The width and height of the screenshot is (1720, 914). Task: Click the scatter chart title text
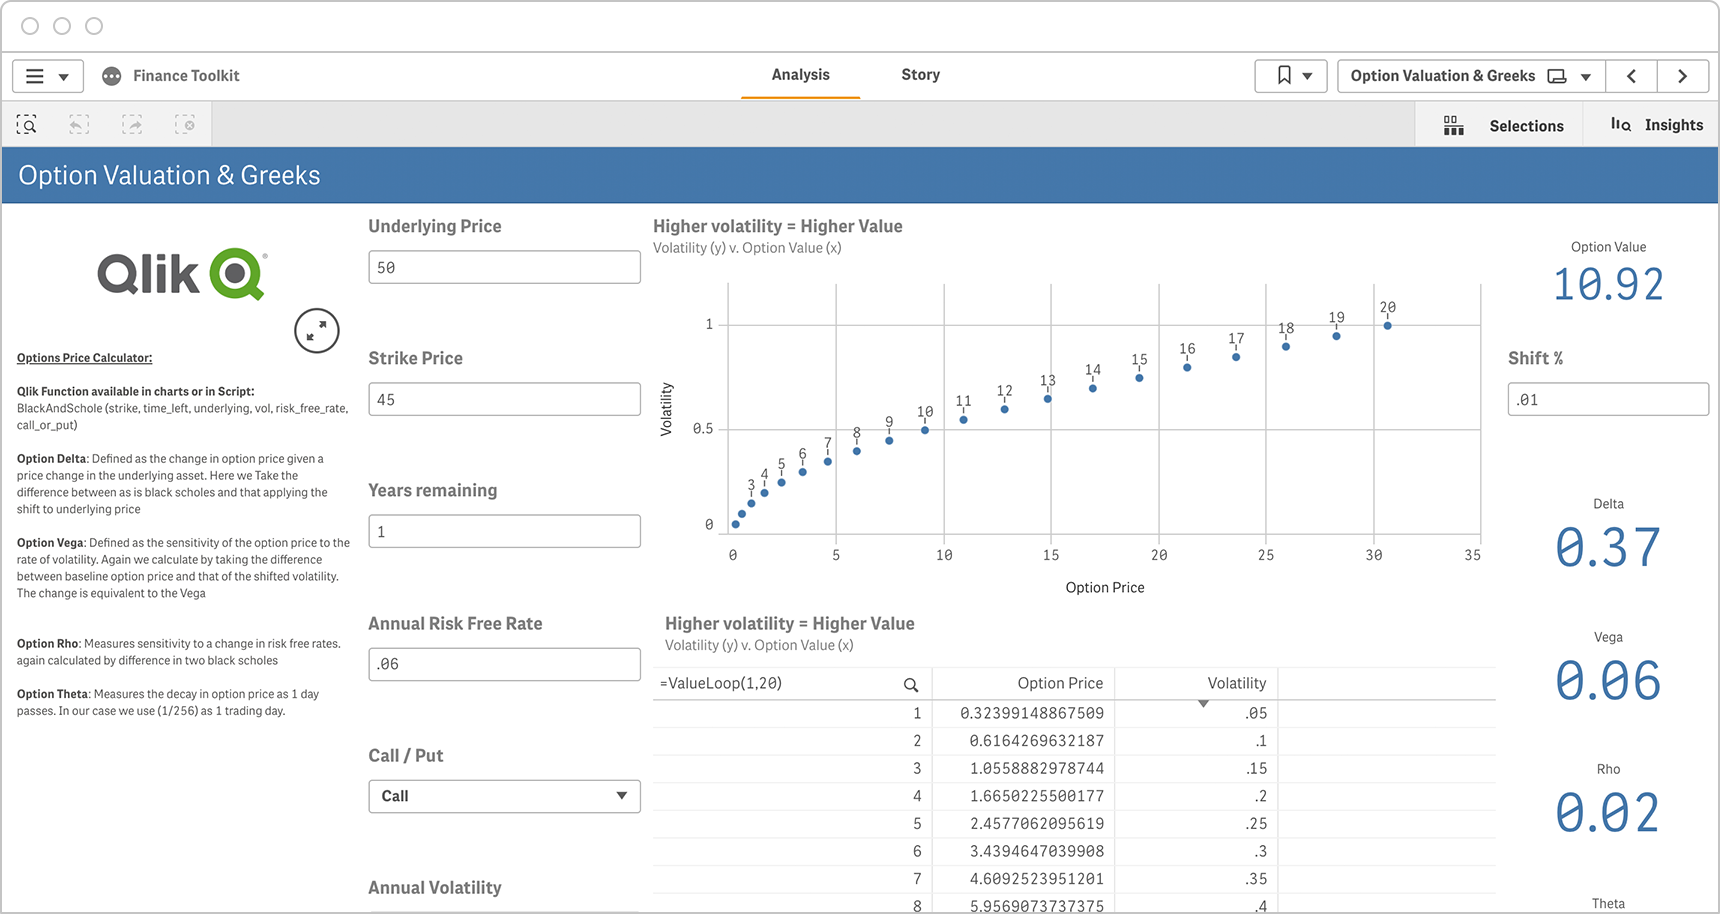coord(778,226)
